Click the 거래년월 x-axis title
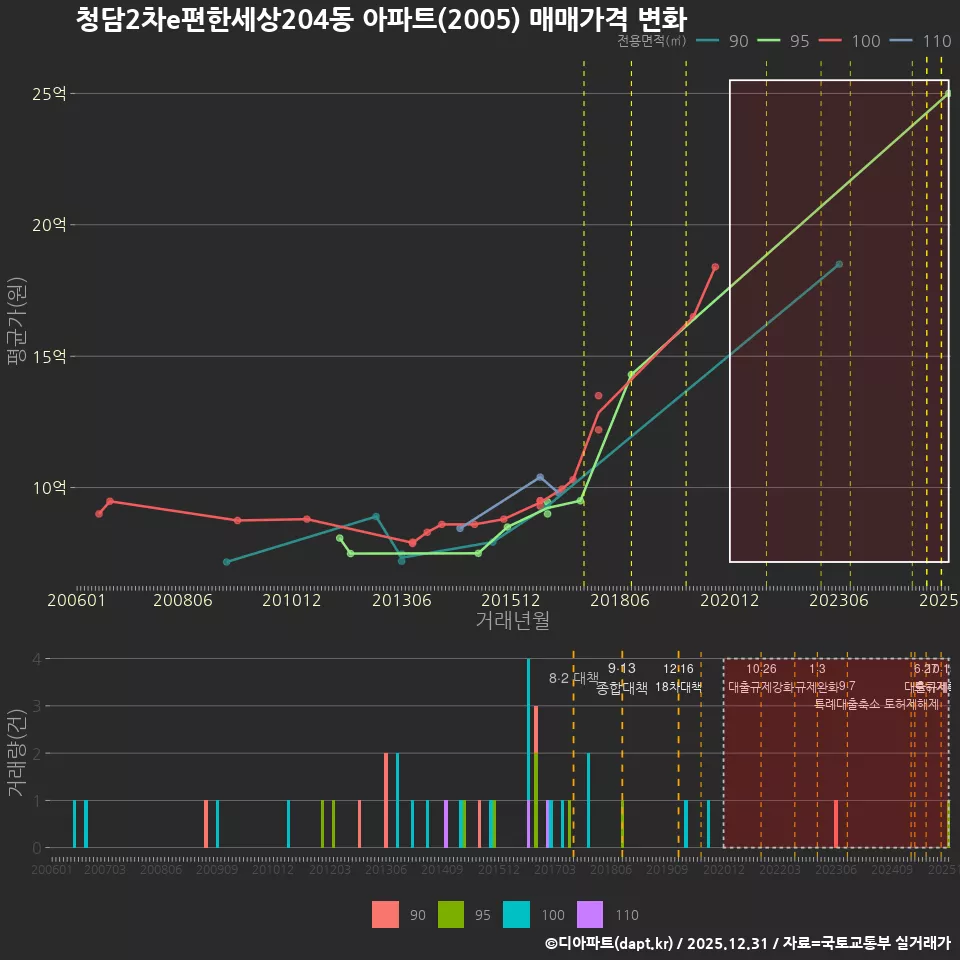 [512, 620]
